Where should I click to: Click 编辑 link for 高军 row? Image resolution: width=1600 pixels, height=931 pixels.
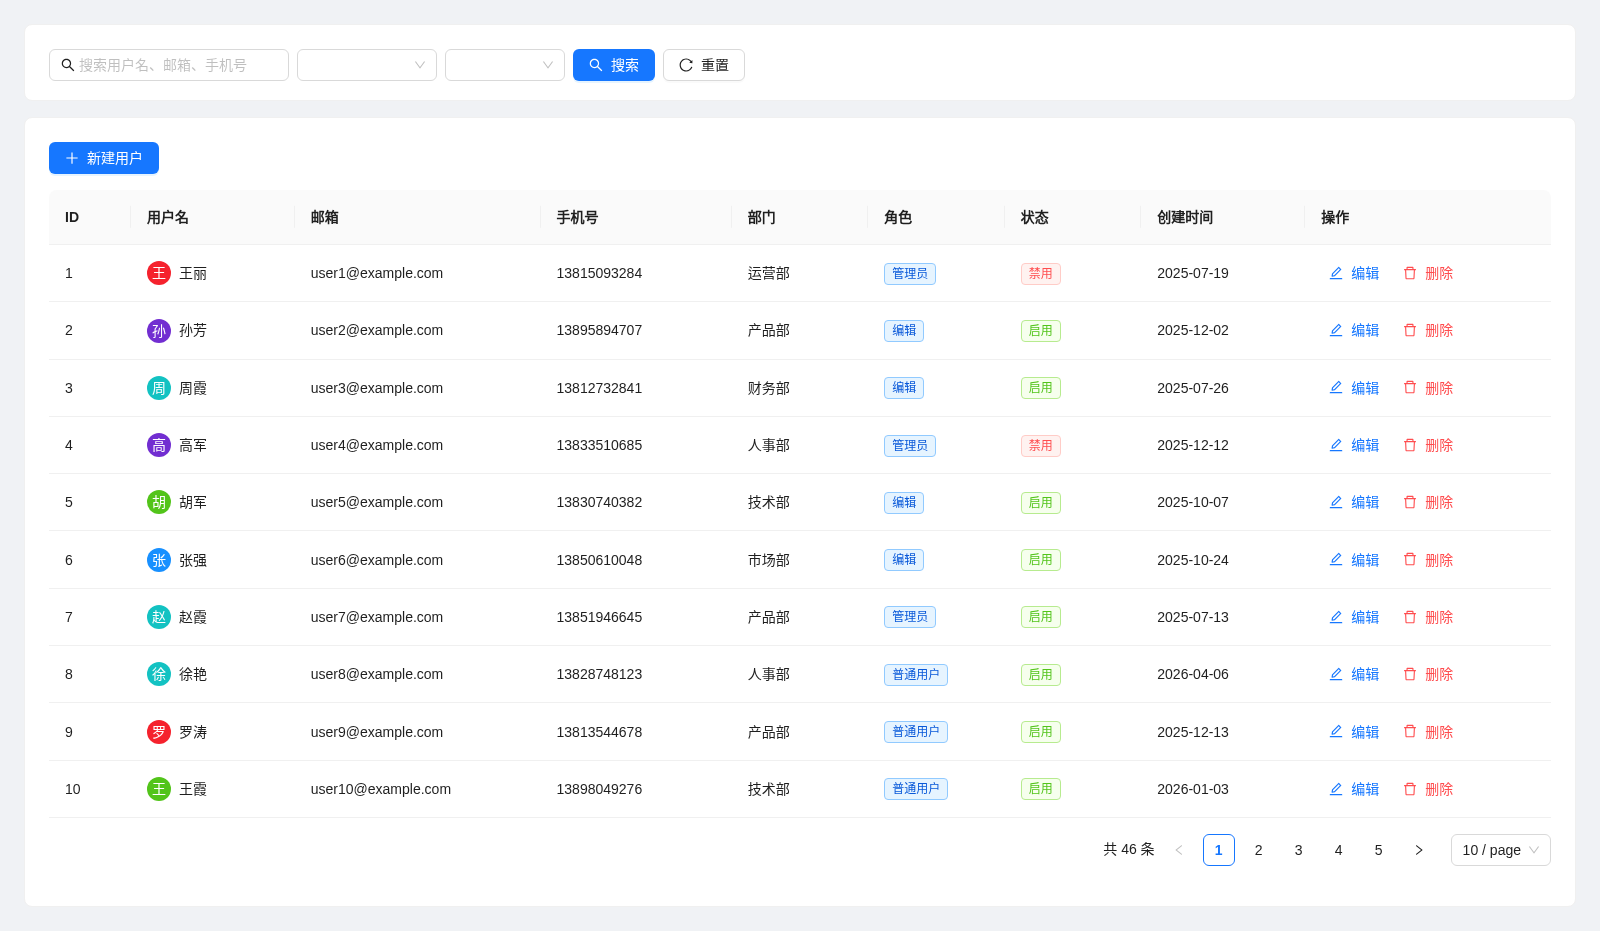click(x=1354, y=445)
